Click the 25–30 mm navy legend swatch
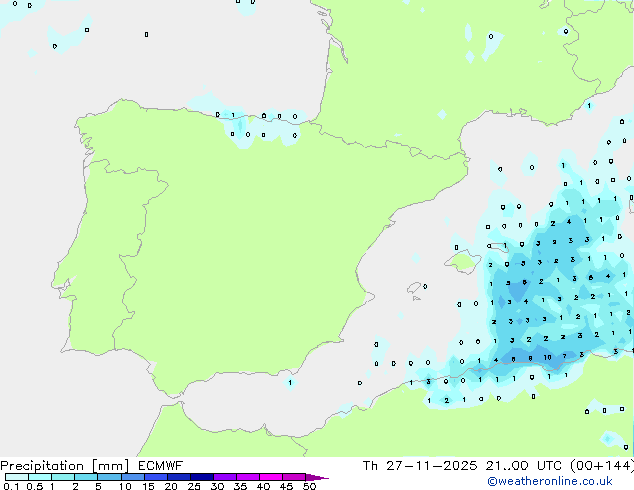The height and width of the screenshot is (490, 634). [201, 477]
